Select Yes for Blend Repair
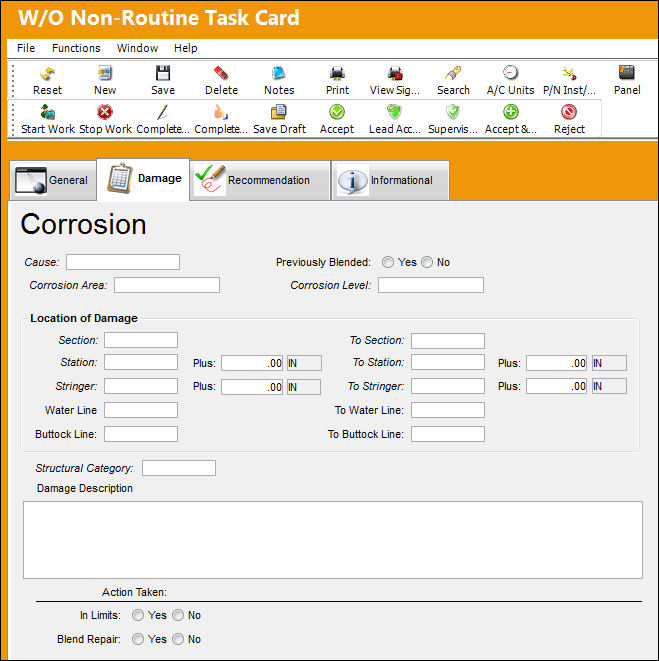This screenshot has height=661, width=659. 137,639
